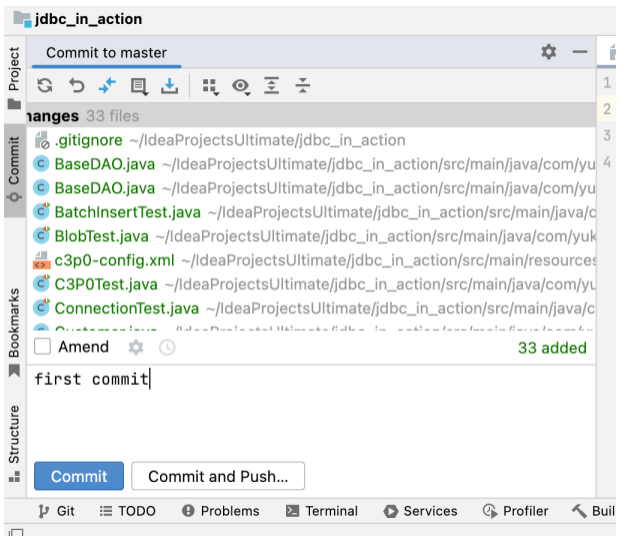The height and width of the screenshot is (536, 624).
Task: Click the .gitignore file icon
Action: [x=42, y=140]
